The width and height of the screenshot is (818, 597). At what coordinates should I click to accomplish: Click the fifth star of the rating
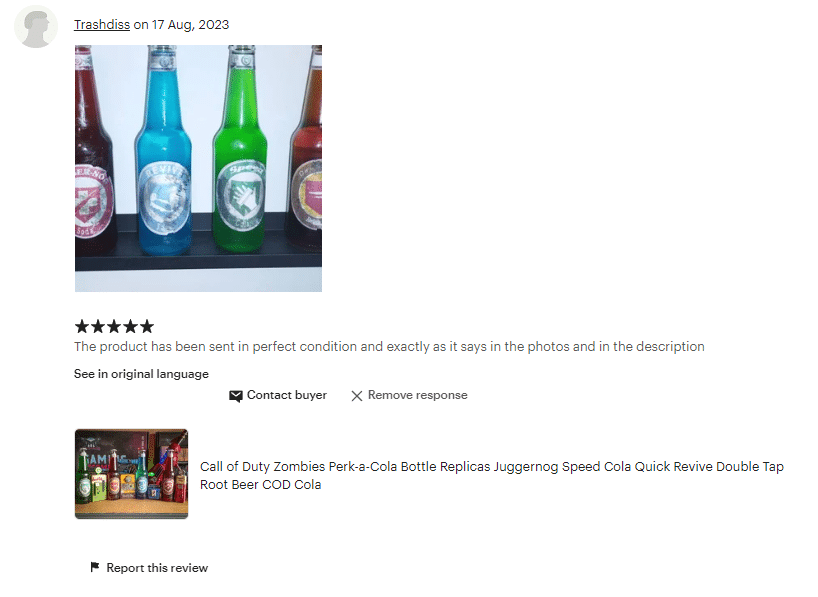pos(147,327)
